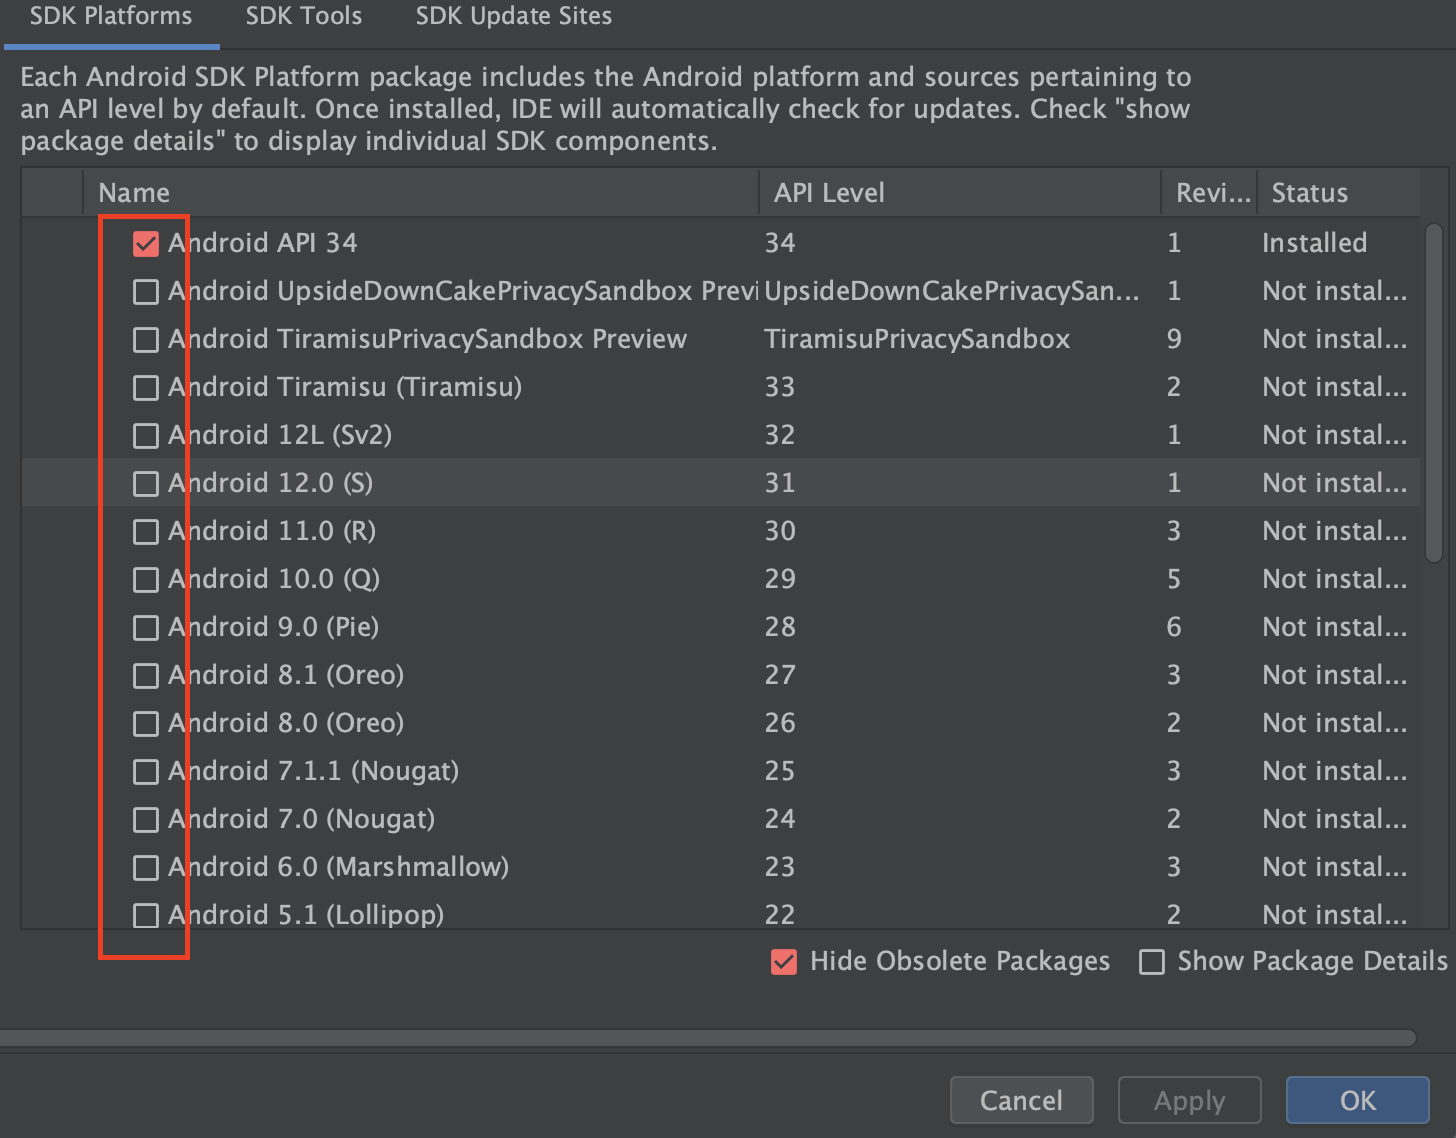Sort by the Revision column header

(x=1209, y=193)
